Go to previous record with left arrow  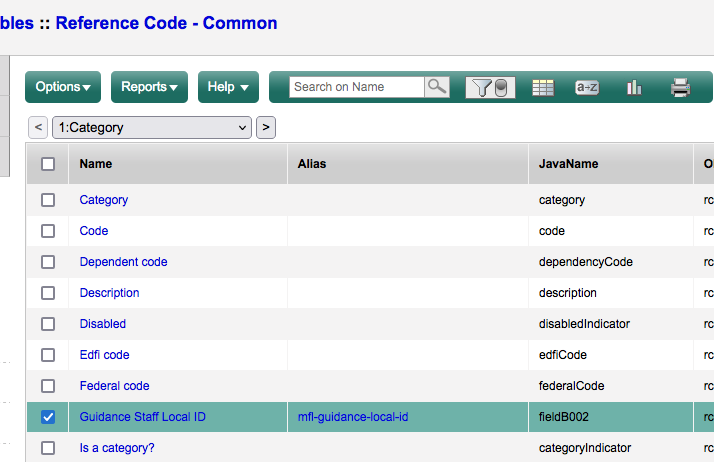coord(38,127)
